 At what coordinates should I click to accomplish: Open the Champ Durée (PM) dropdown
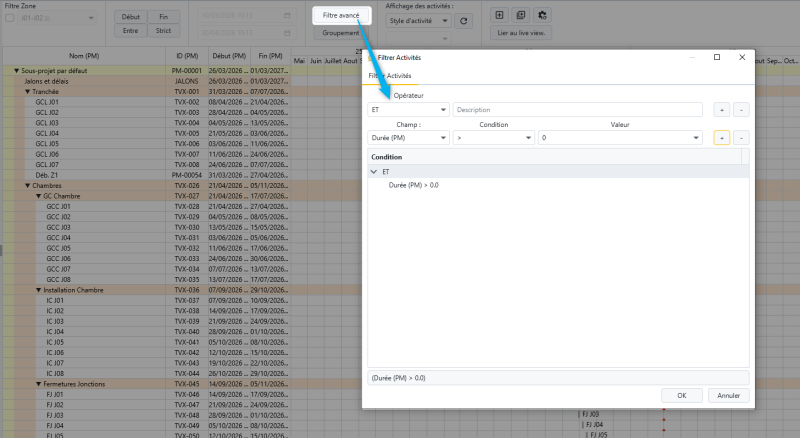pos(408,138)
